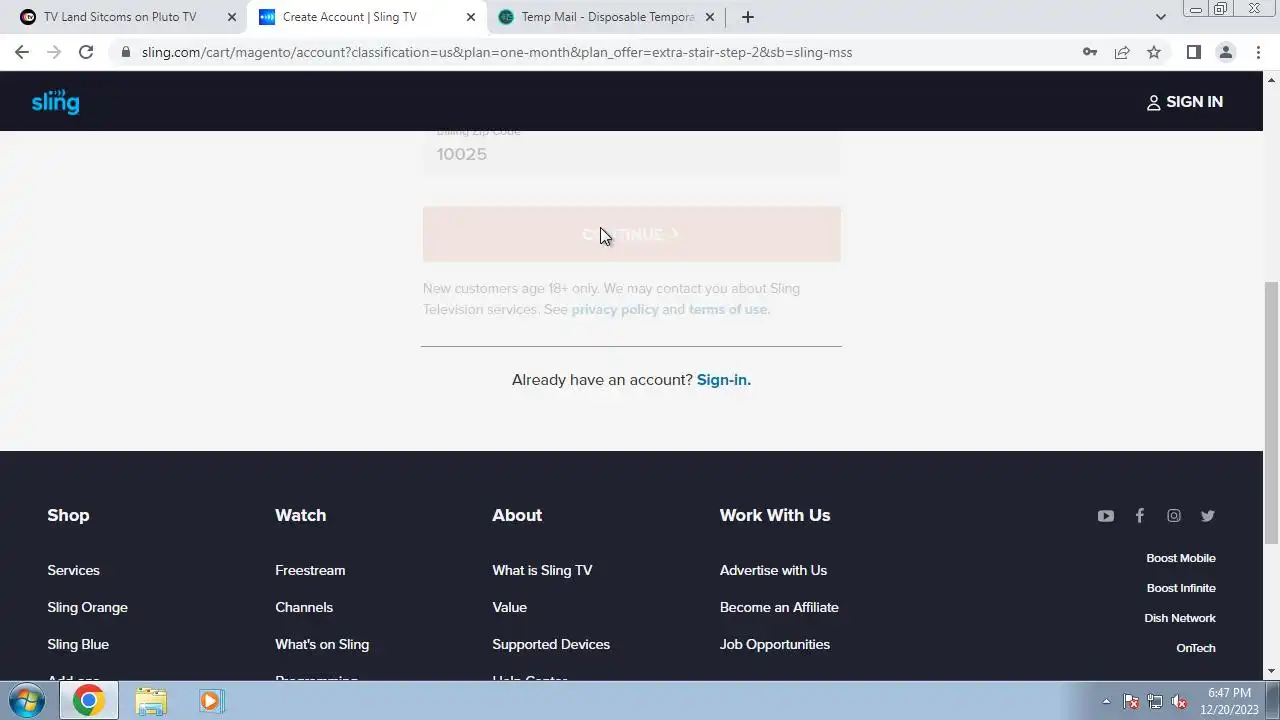Open Dish Network link

tap(1180, 618)
